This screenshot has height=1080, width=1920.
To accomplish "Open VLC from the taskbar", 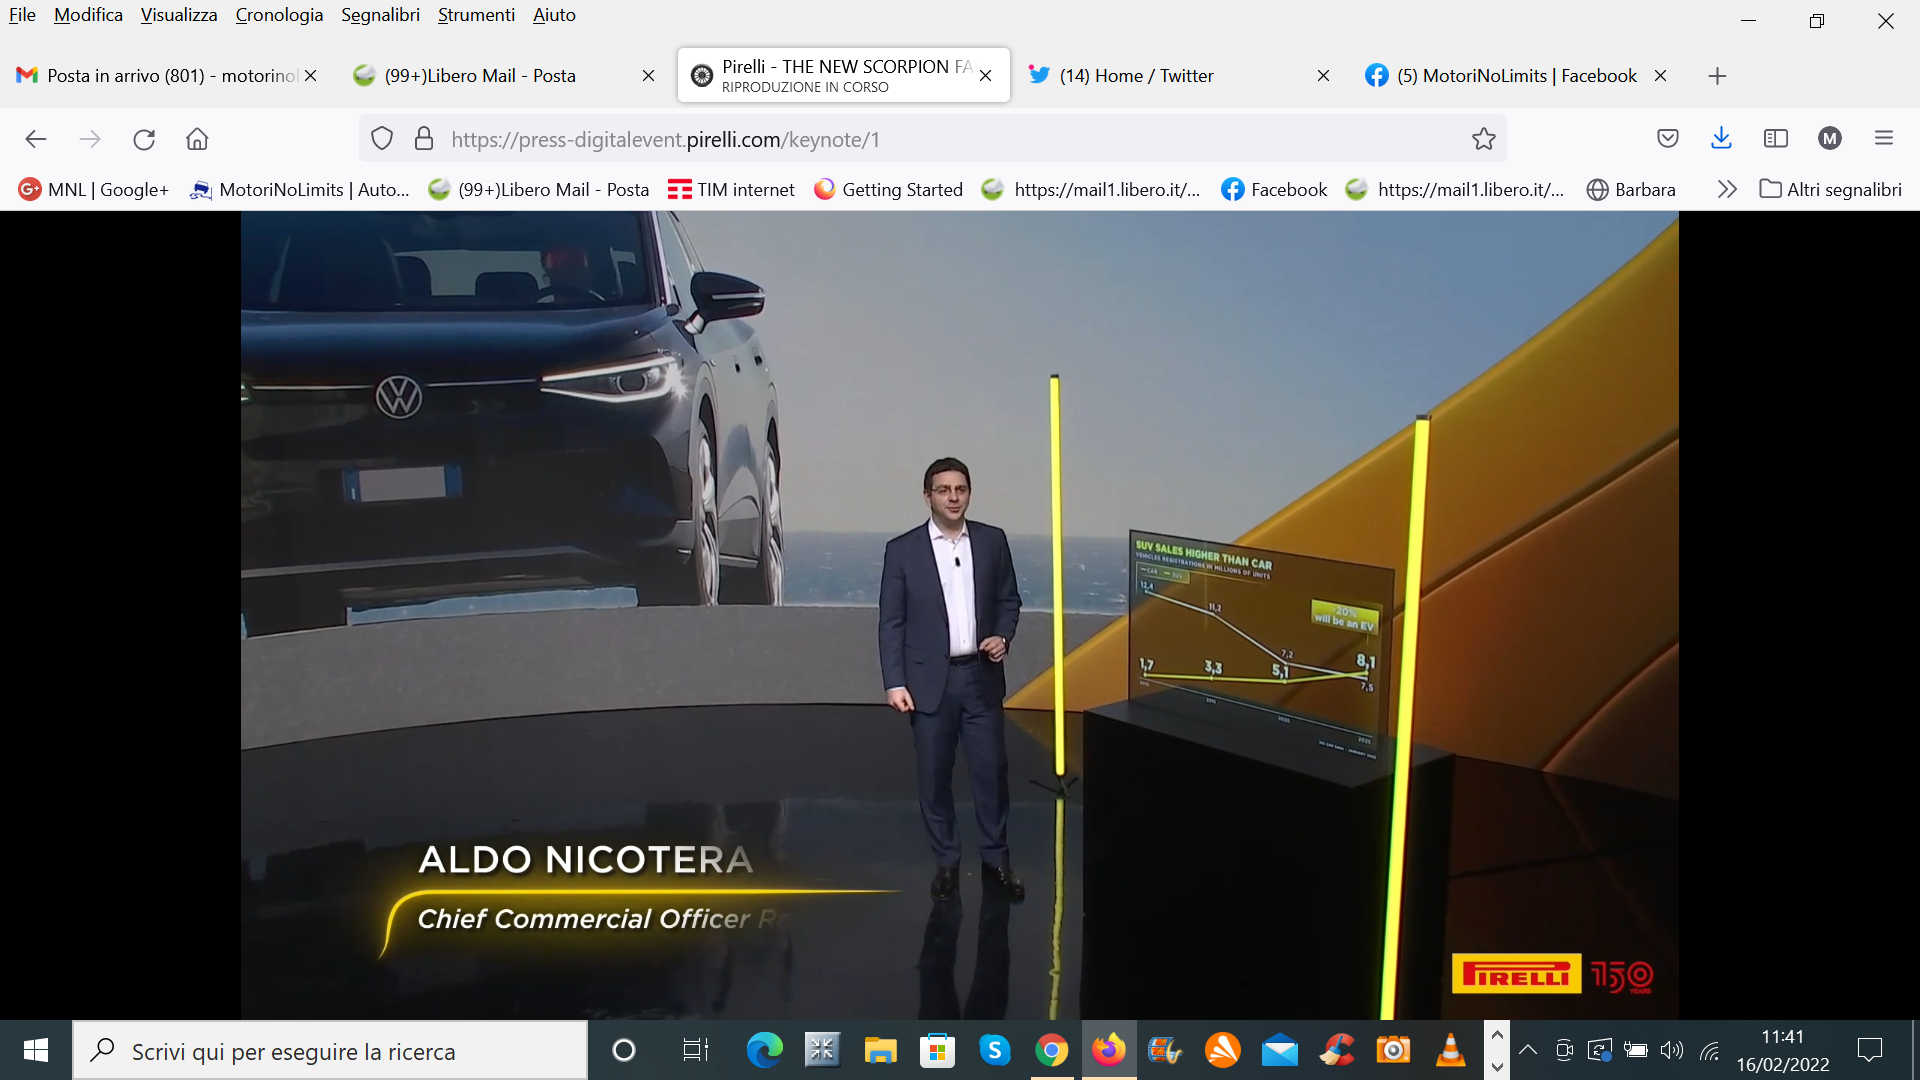I will click(1450, 1050).
